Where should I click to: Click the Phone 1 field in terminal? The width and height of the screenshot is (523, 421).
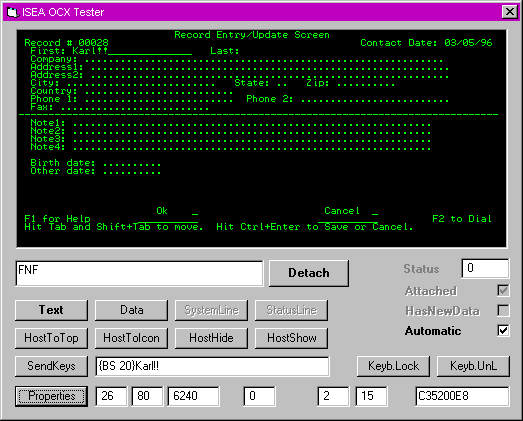pyautogui.click(x=159, y=99)
